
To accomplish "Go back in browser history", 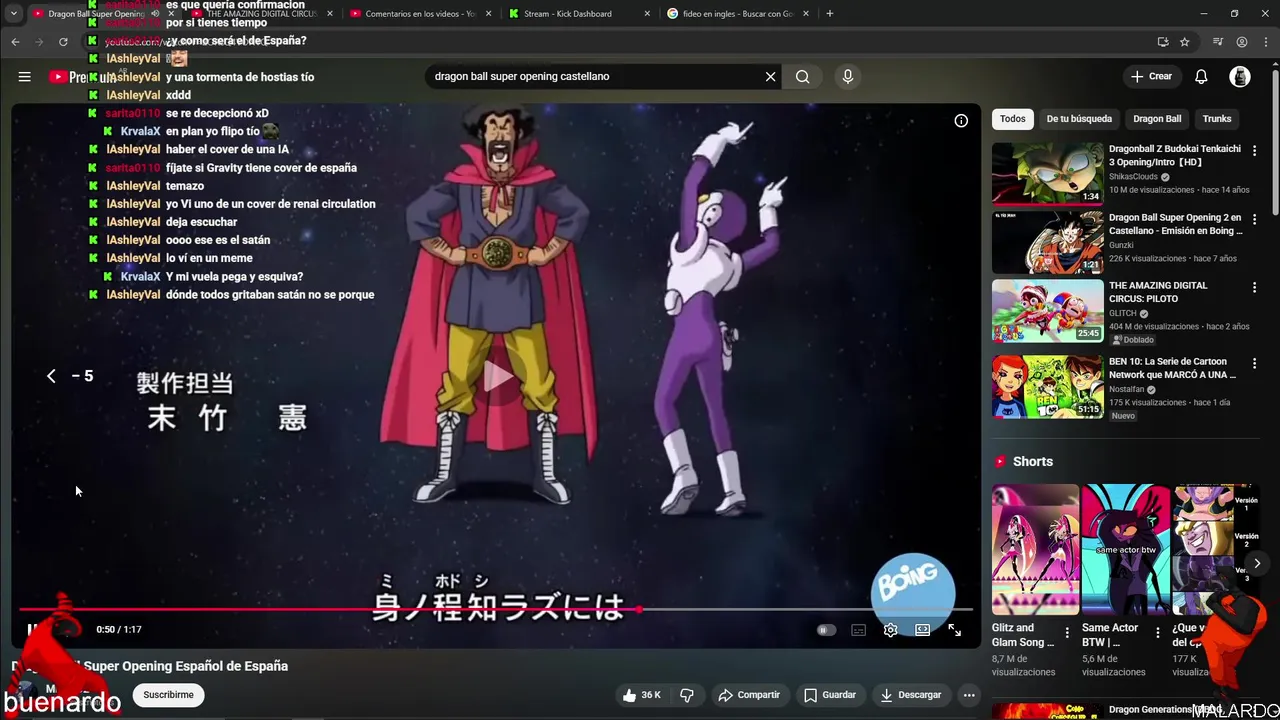I will [15, 42].
